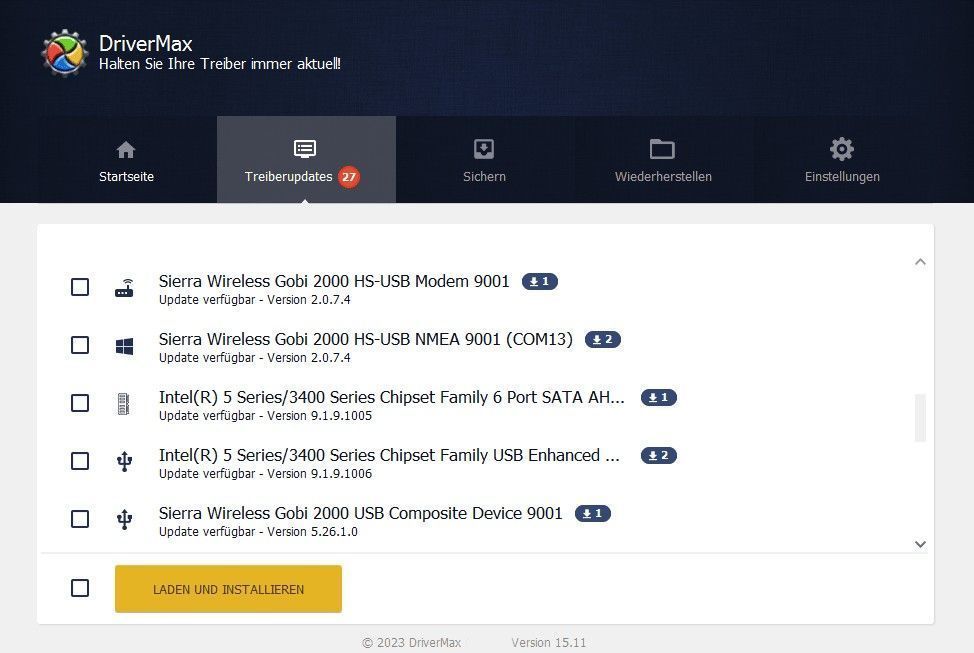
Task: Click the Wiederherstellen folder icon
Action: coord(662,149)
